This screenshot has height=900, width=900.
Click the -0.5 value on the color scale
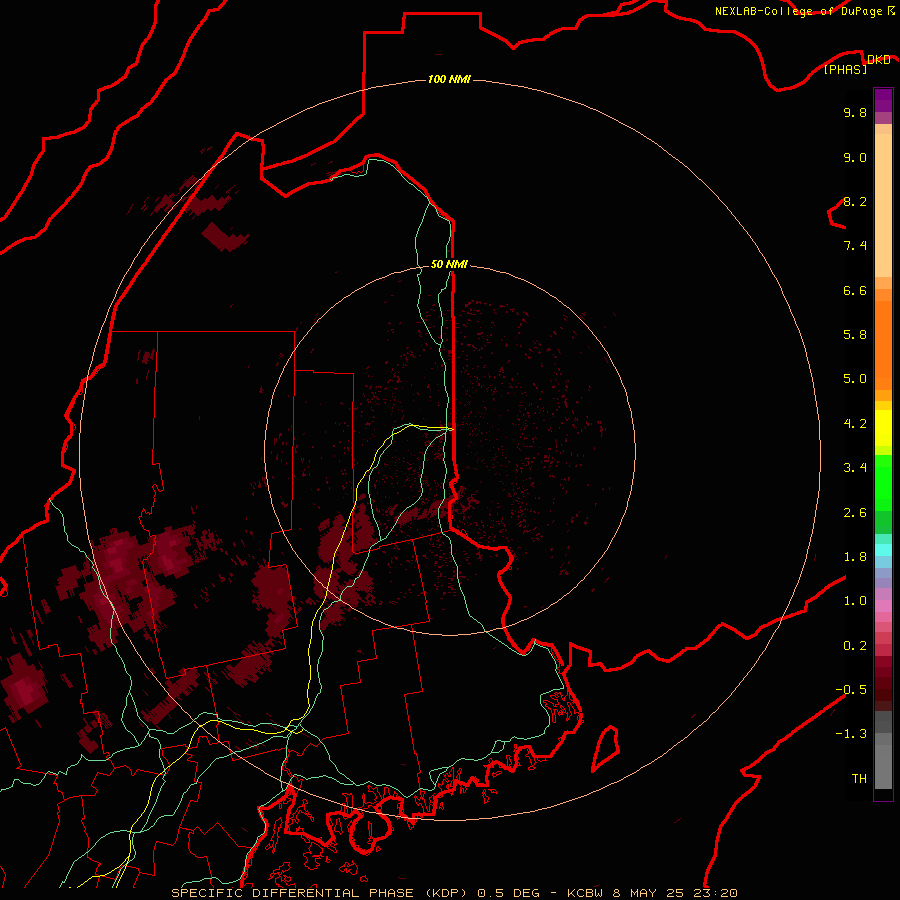[x=851, y=690]
